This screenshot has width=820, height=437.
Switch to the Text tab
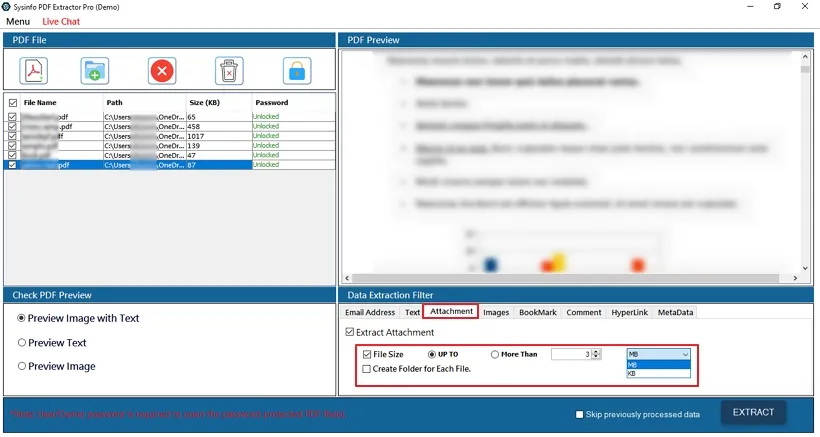pos(412,312)
